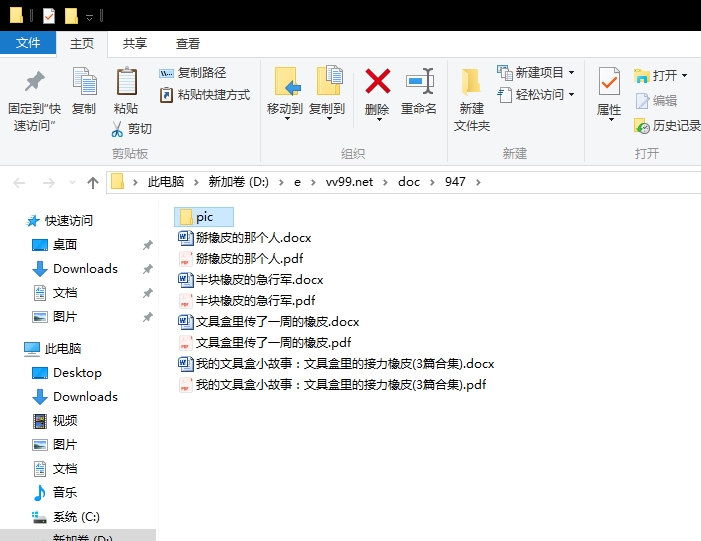Open Quick Access Toolbar customize dropdown

[89, 17]
